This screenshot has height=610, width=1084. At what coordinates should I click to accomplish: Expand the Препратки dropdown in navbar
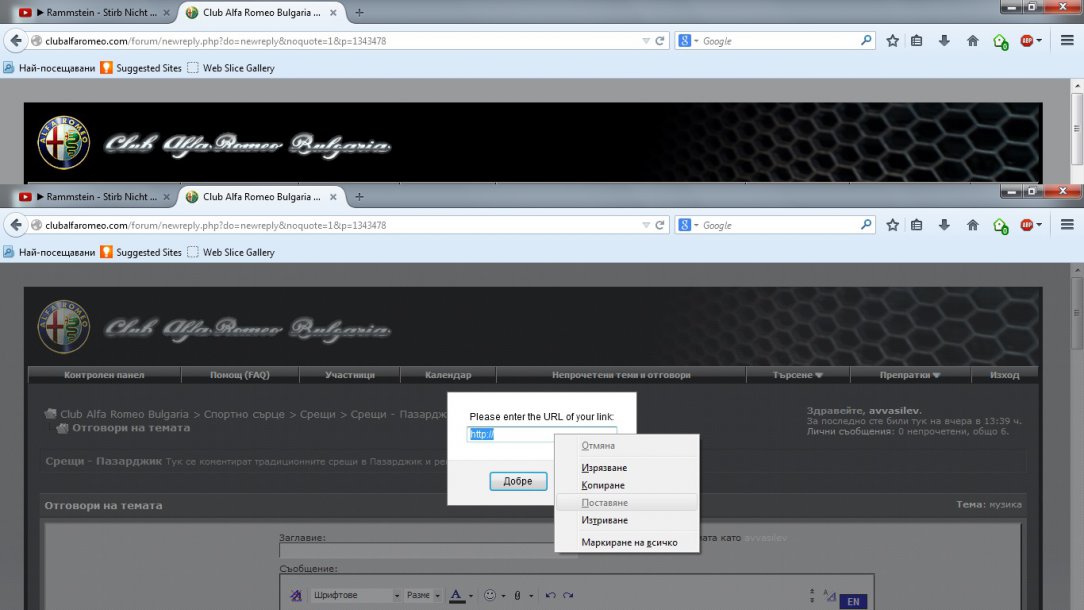(909, 375)
